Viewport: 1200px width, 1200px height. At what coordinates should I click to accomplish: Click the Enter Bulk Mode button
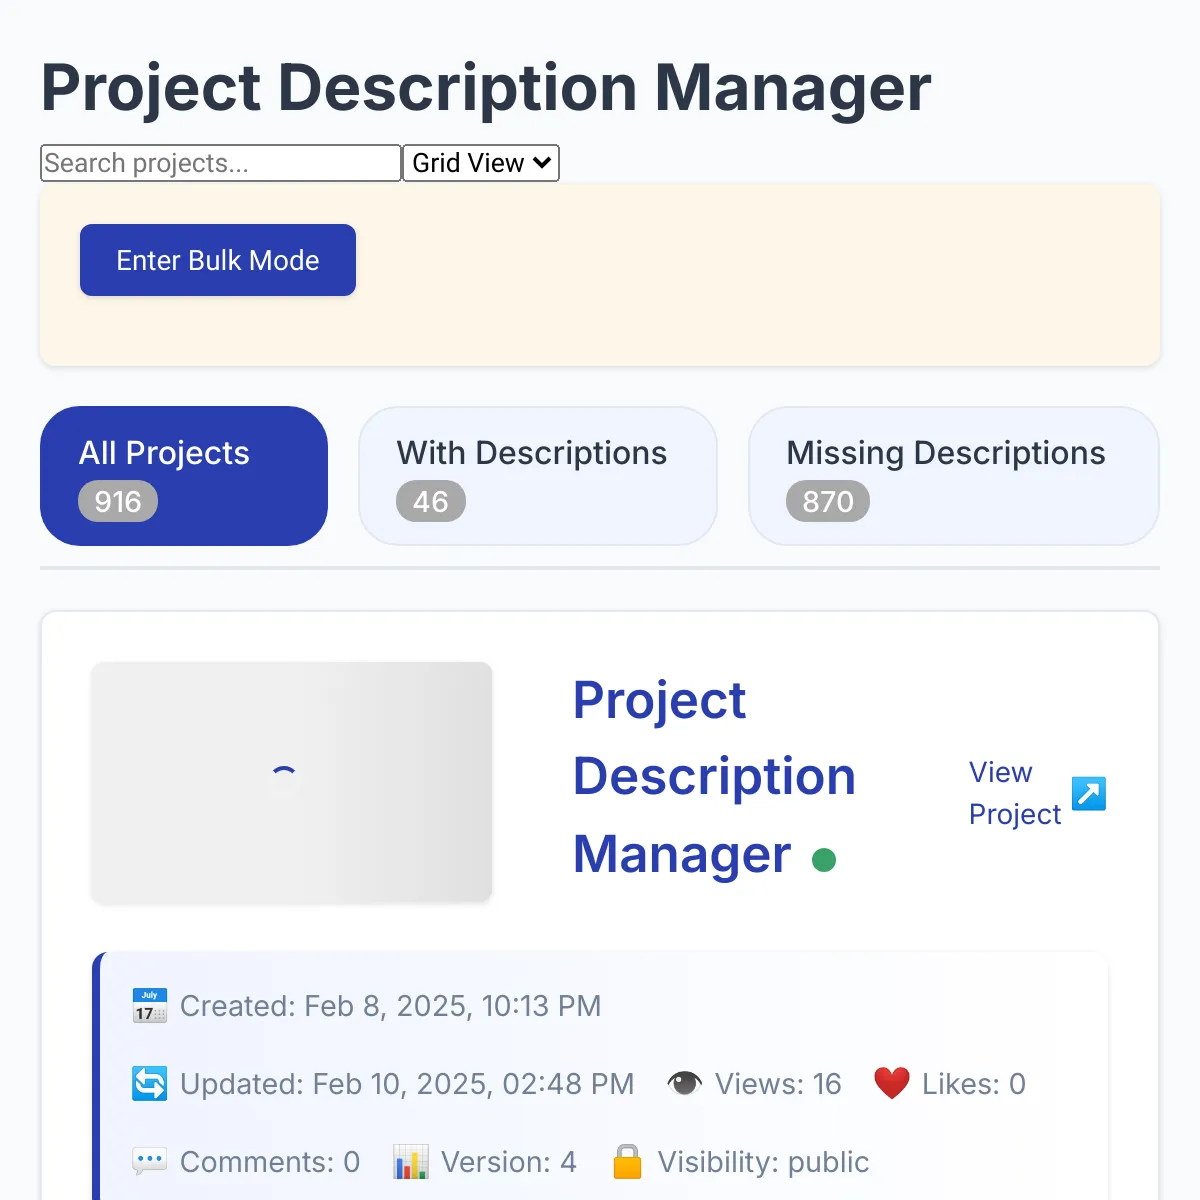coord(218,260)
